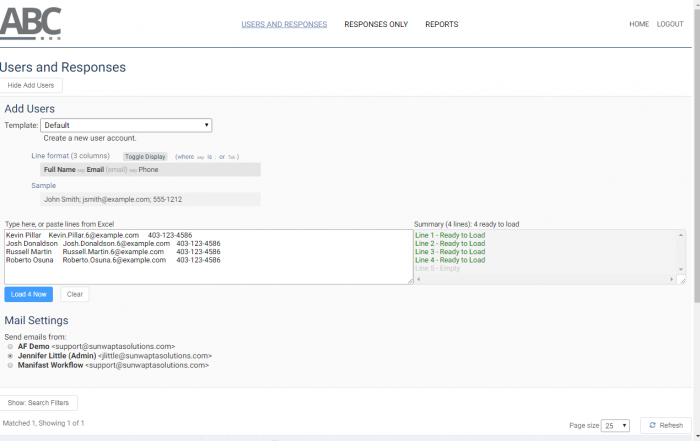Screen dimensions: 700x441
Task: Go to the Responses Only tab
Action: [x=376, y=24]
